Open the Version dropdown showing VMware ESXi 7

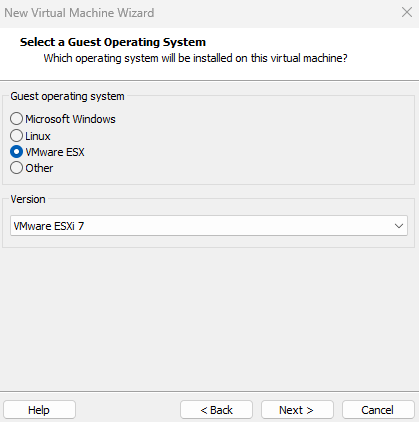209,226
